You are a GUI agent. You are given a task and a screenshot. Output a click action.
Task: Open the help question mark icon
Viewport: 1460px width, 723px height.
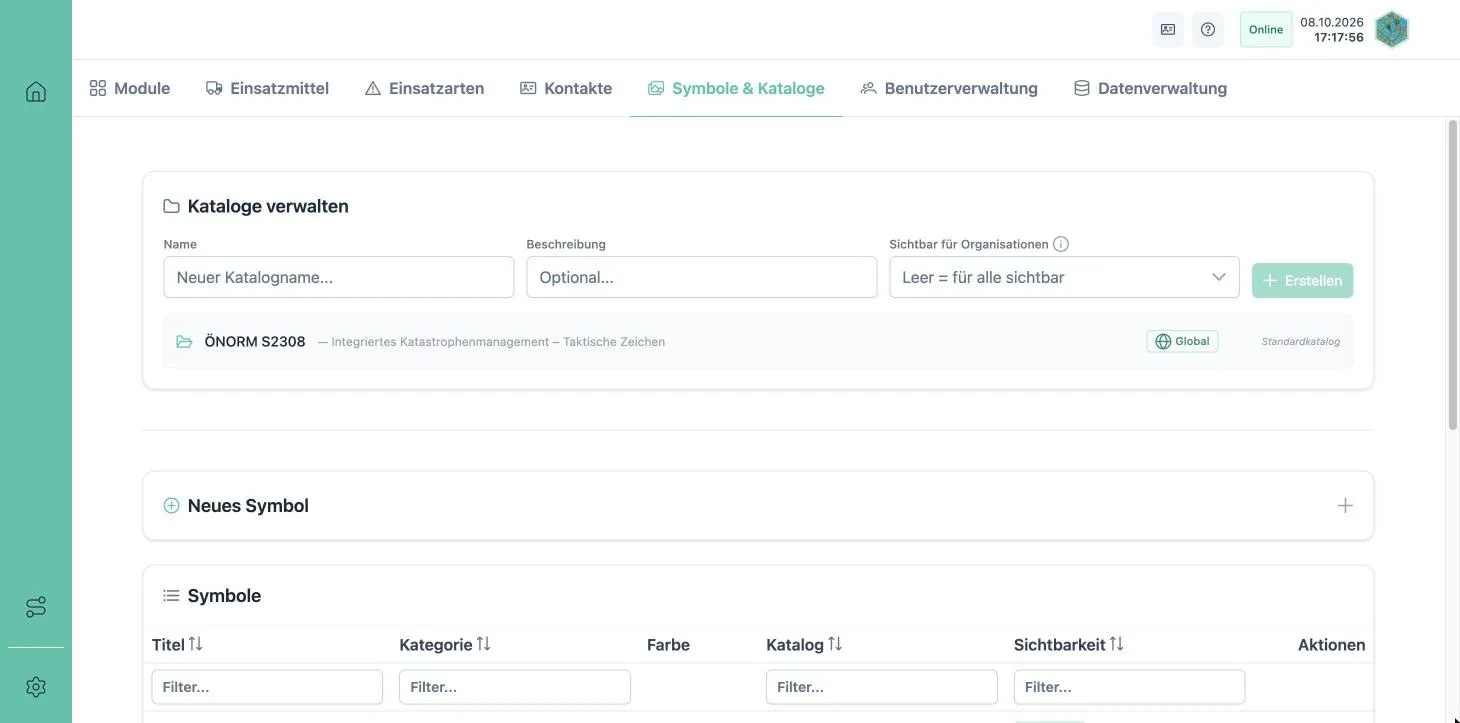click(x=1208, y=29)
